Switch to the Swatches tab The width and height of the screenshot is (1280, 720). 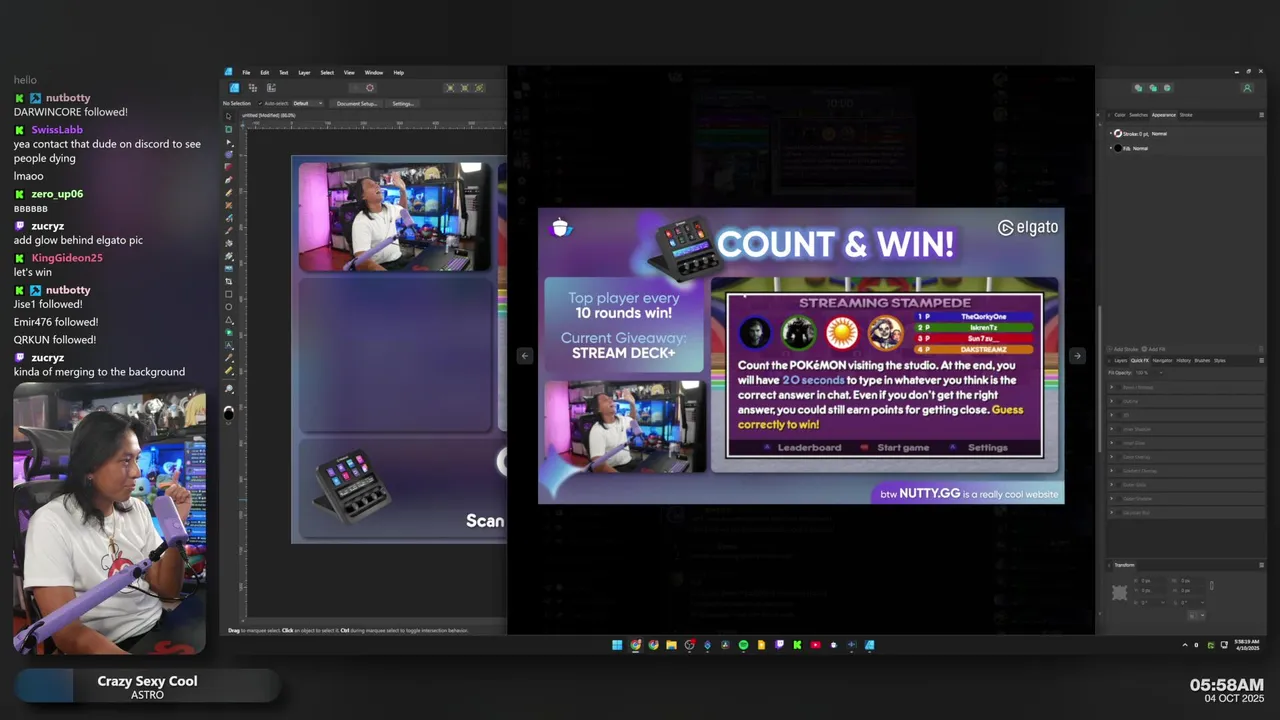[1138, 114]
